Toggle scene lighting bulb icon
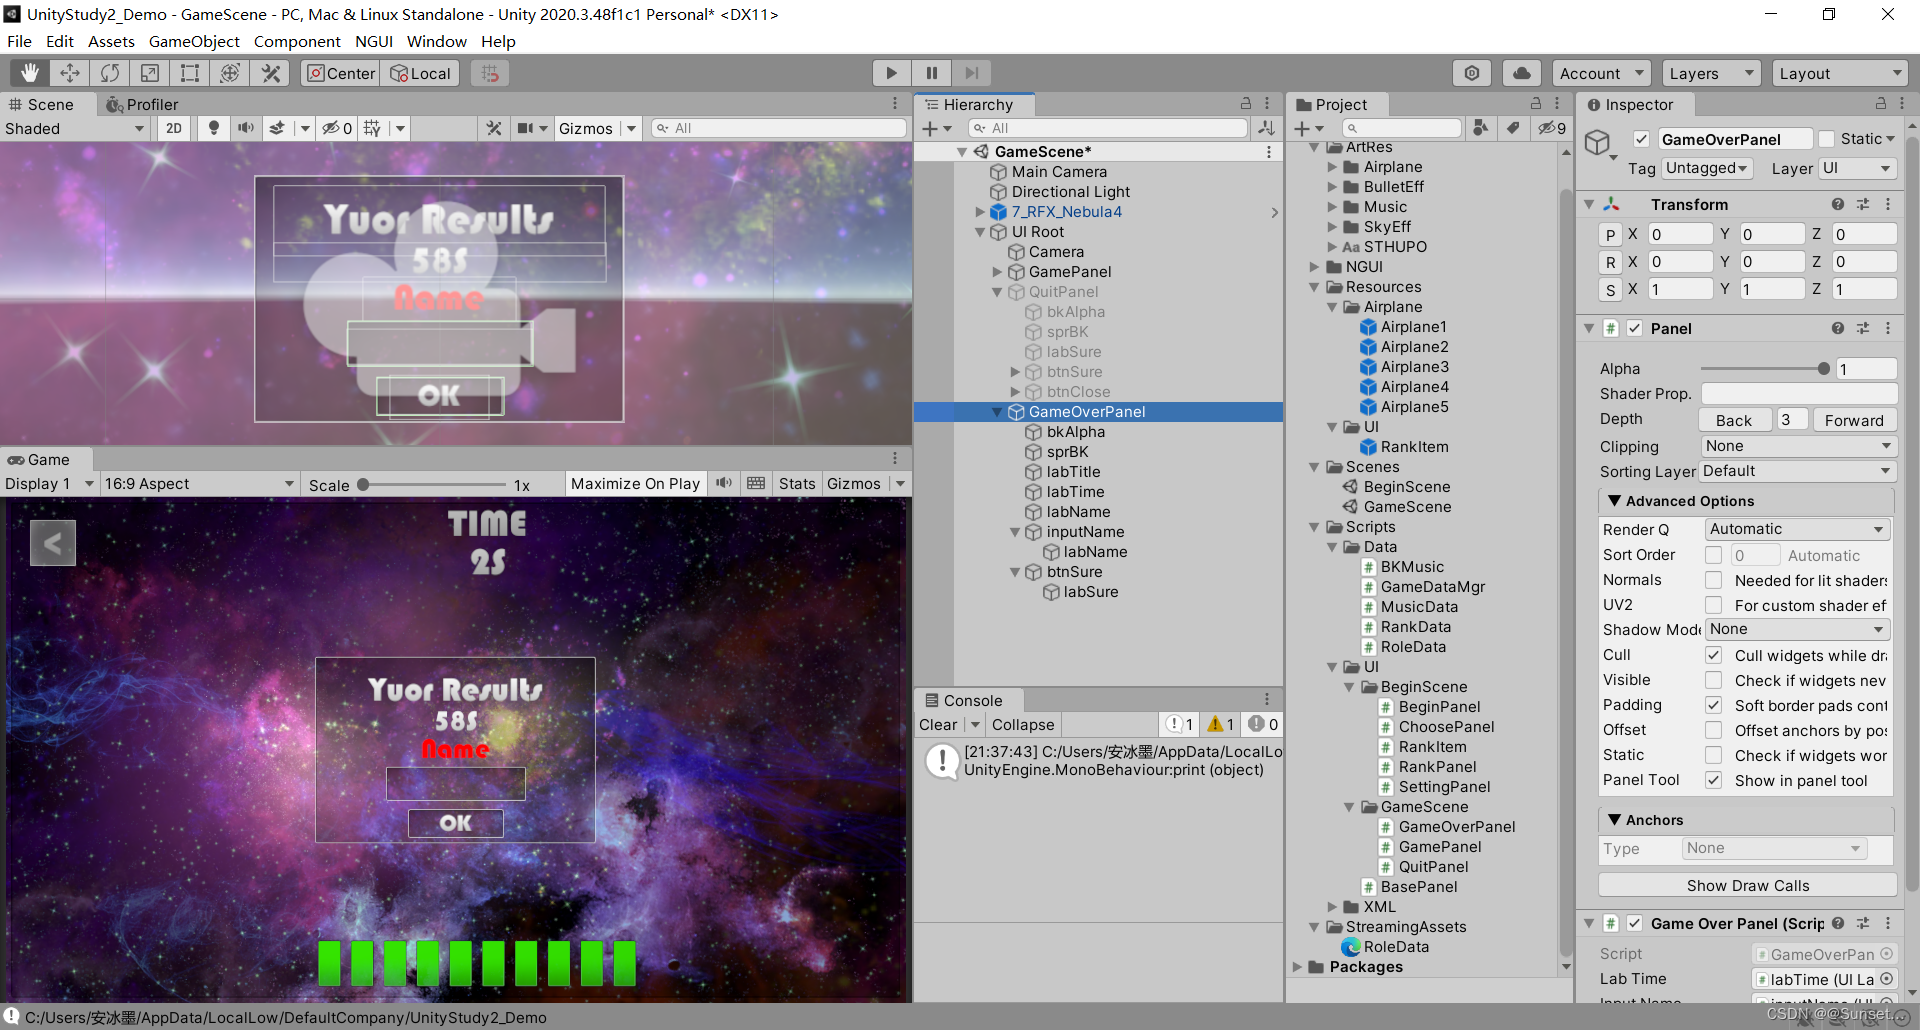The height and width of the screenshot is (1030, 1920). [213, 128]
